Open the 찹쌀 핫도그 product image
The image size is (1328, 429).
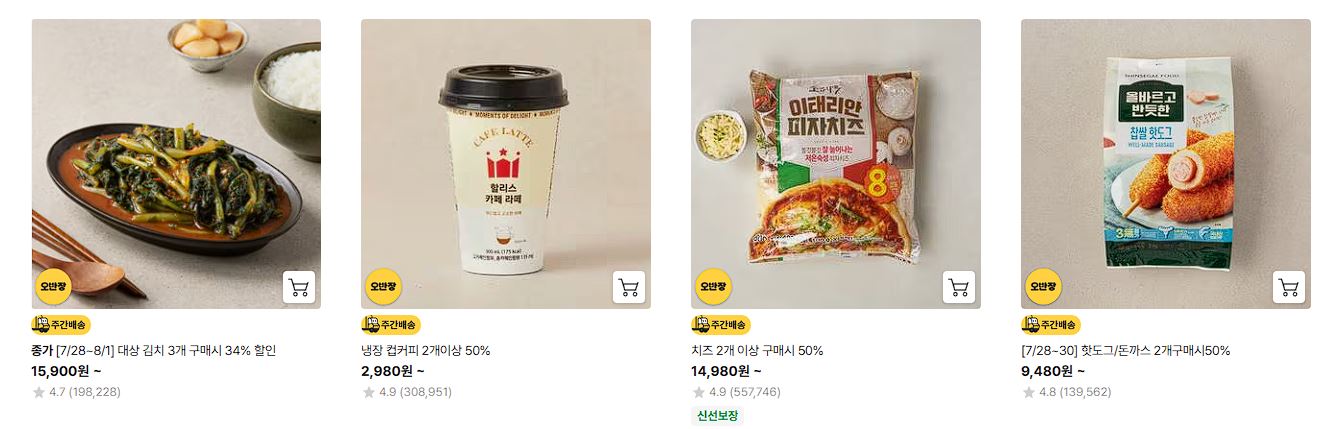pyautogui.click(x=1166, y=164)
